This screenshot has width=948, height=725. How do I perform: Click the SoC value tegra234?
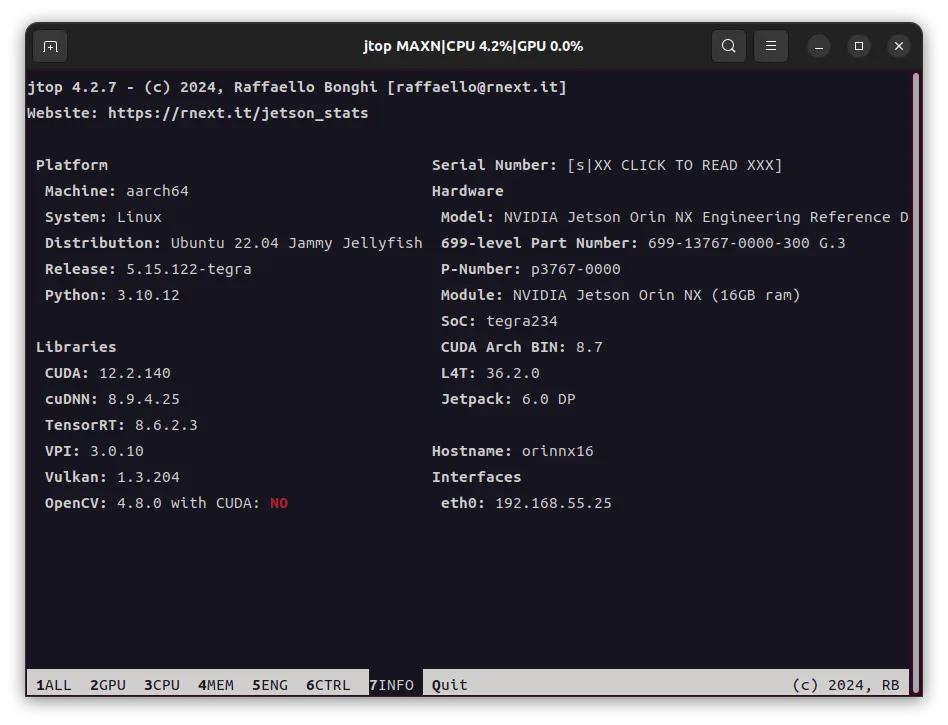click(x=522, y=321)
